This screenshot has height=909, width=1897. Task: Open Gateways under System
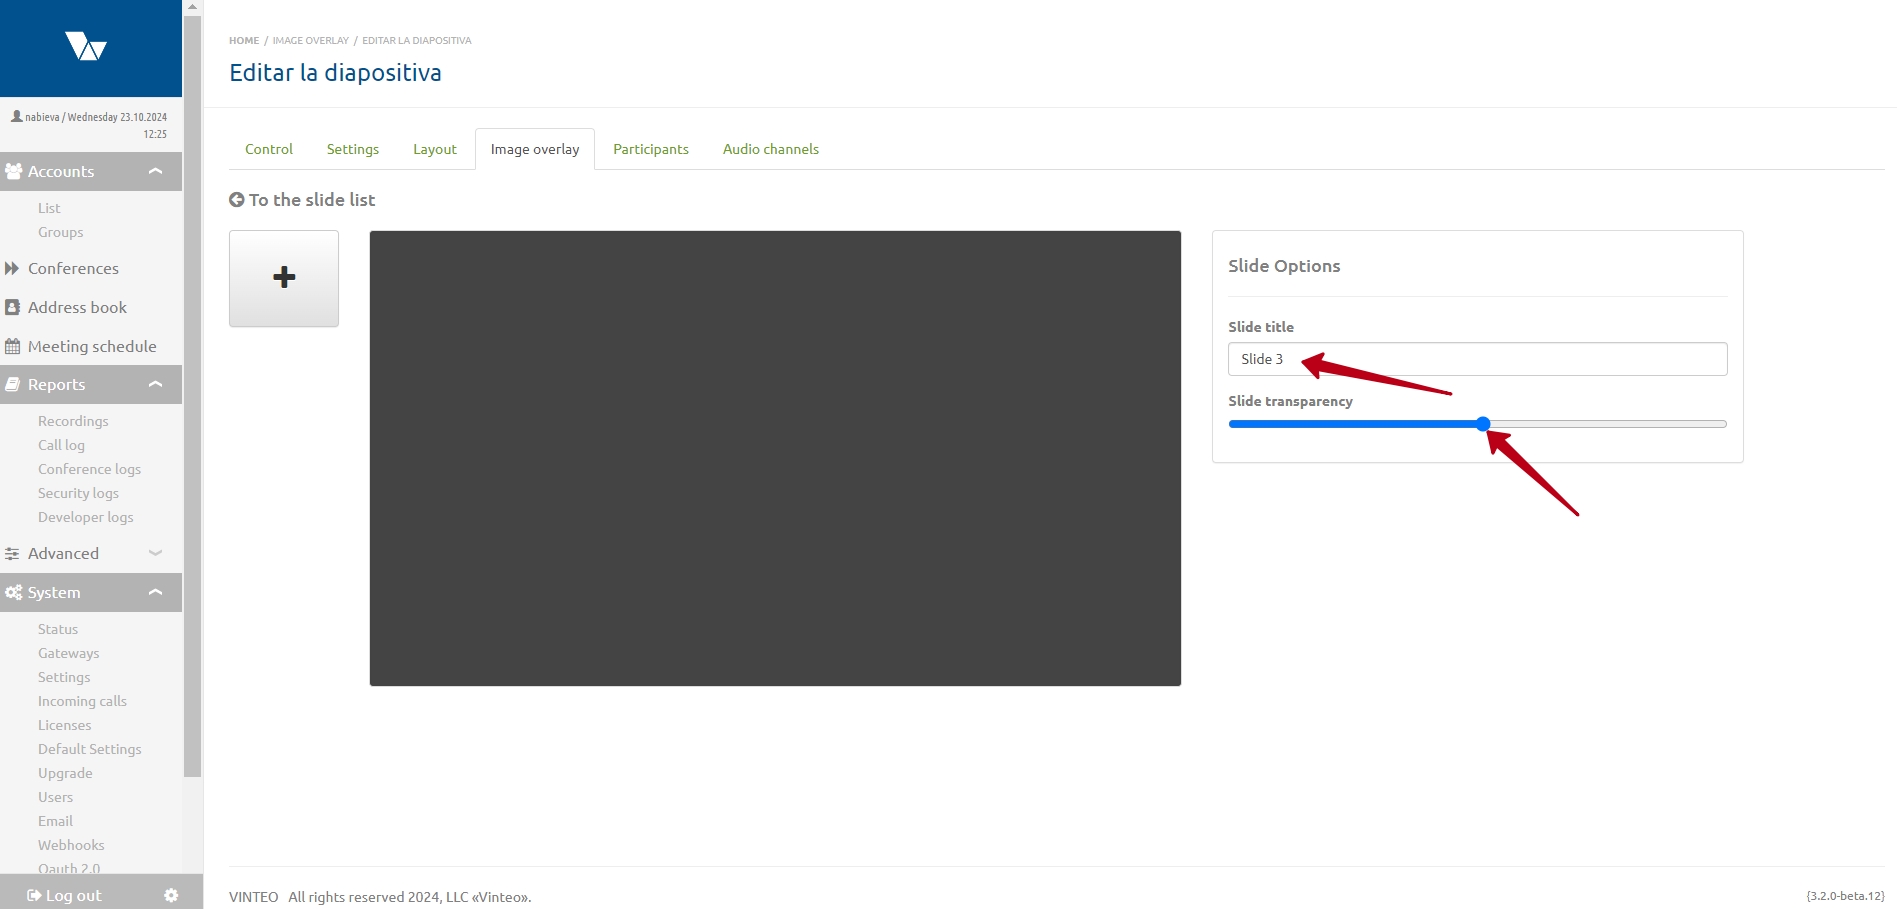[68, 653]
